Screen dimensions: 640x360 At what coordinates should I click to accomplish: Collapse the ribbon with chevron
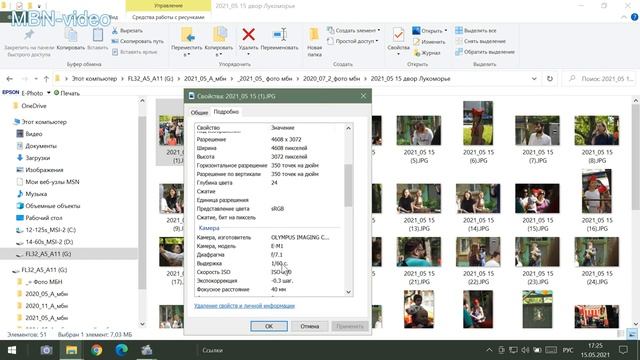pyautogui.click(x=624, y=17)
